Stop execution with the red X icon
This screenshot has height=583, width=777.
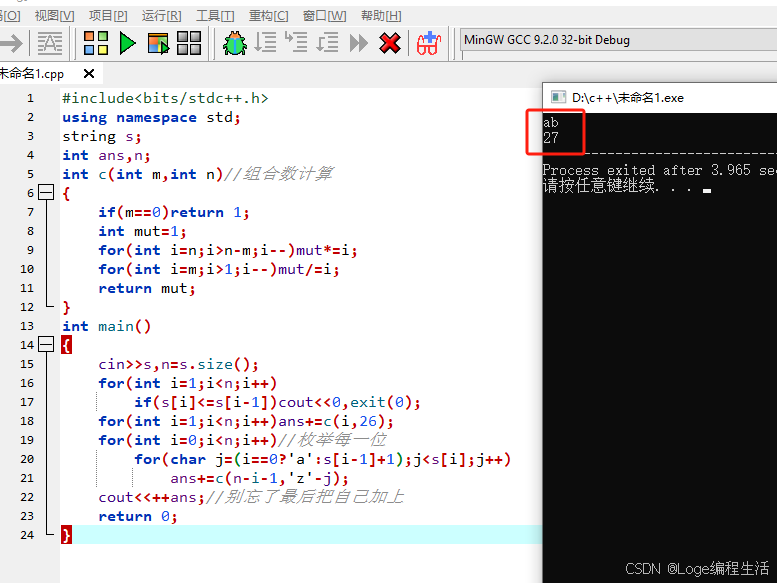click(390, 43)
